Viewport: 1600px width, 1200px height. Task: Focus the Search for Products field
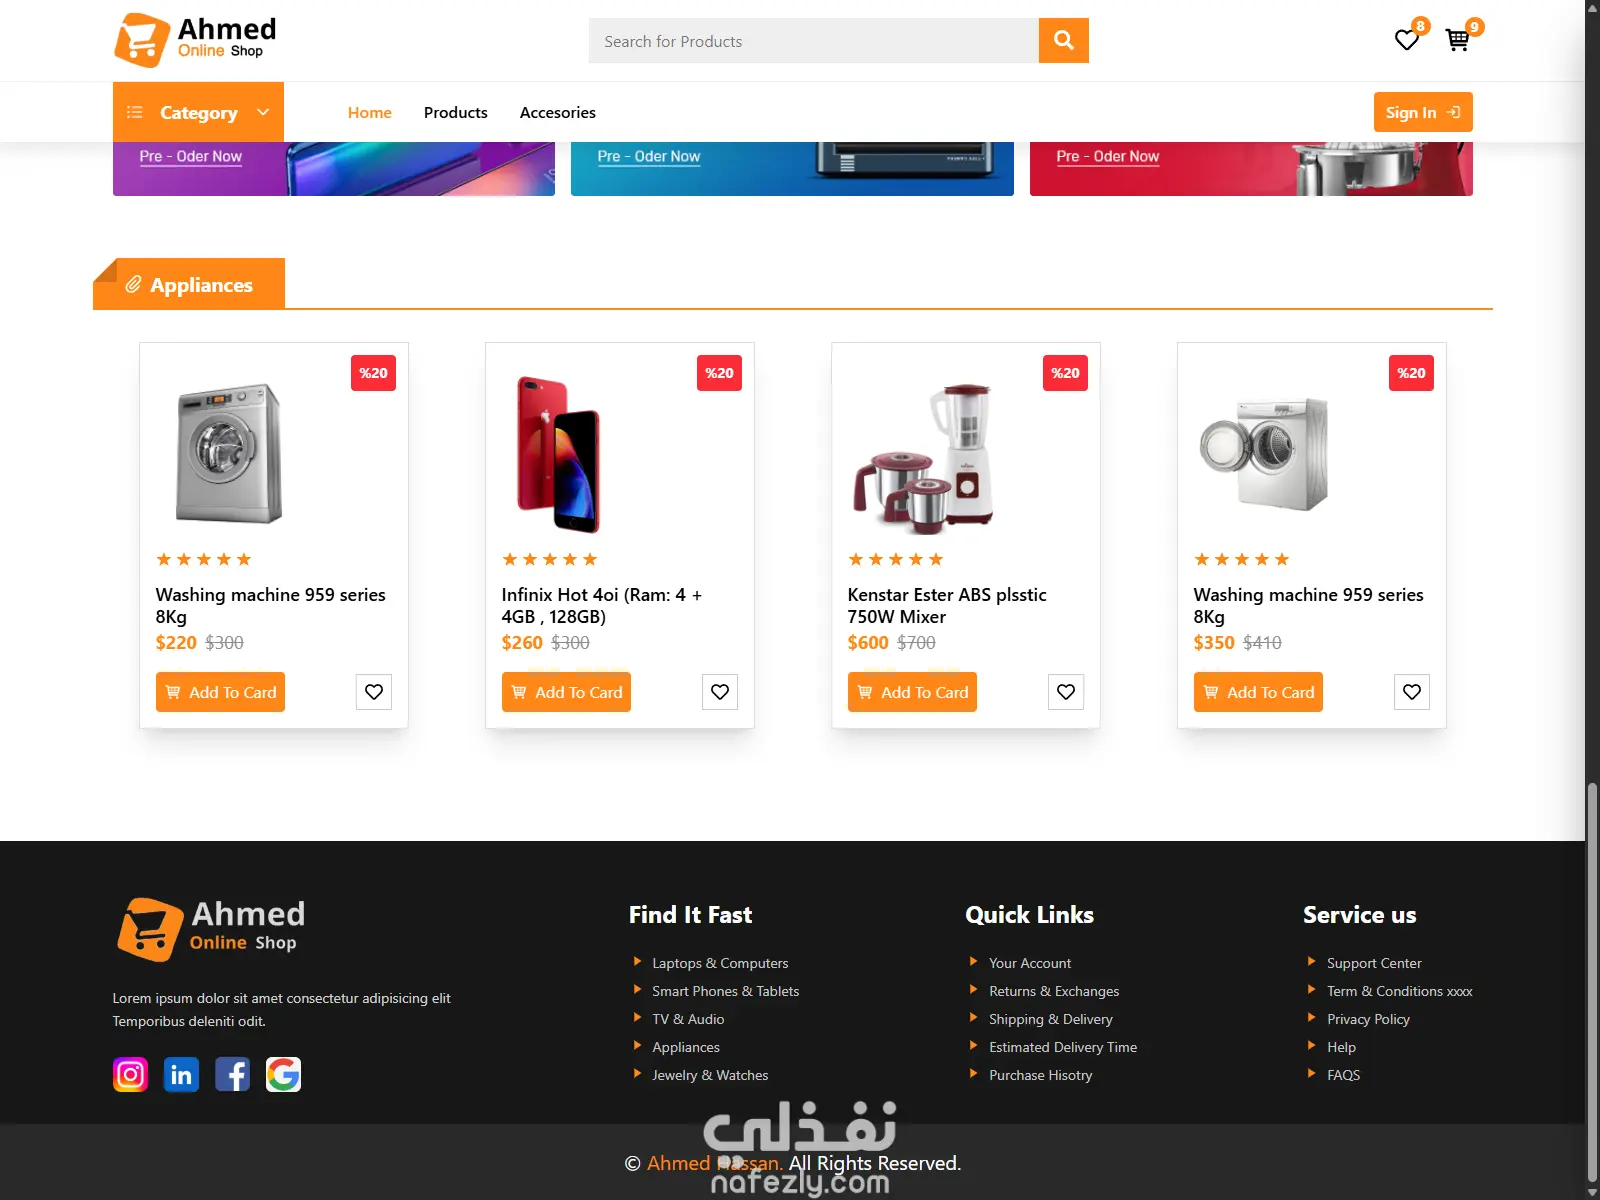point(814,41)
